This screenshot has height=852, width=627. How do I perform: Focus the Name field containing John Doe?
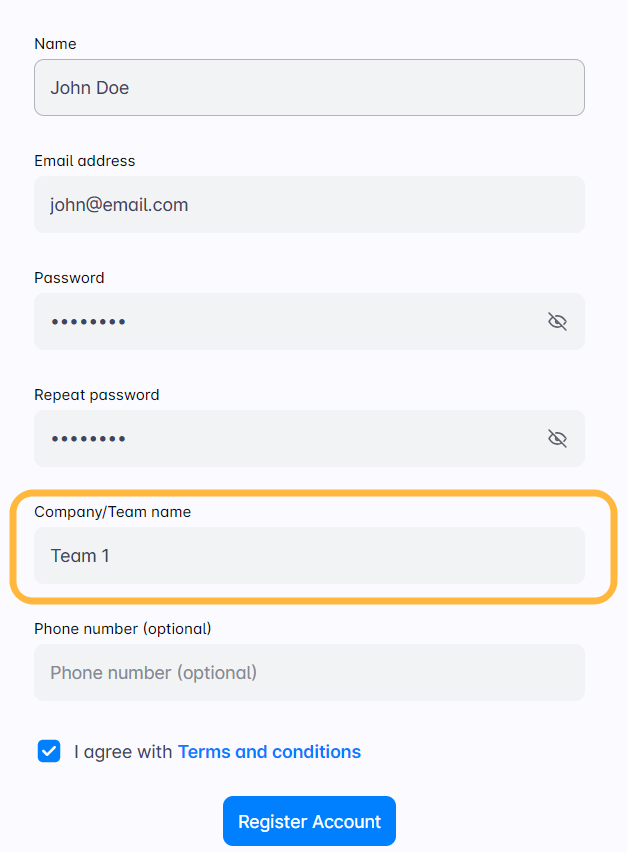point(309,88)
